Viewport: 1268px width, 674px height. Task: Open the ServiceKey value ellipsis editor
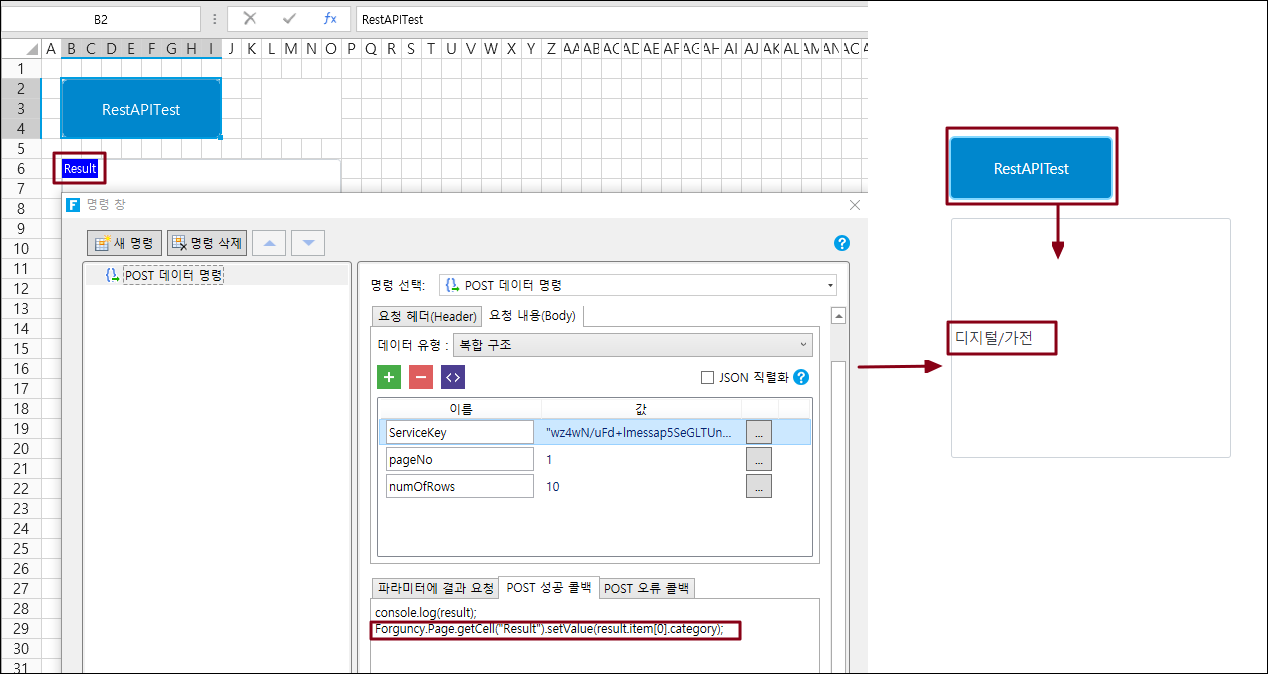[758, 432]
